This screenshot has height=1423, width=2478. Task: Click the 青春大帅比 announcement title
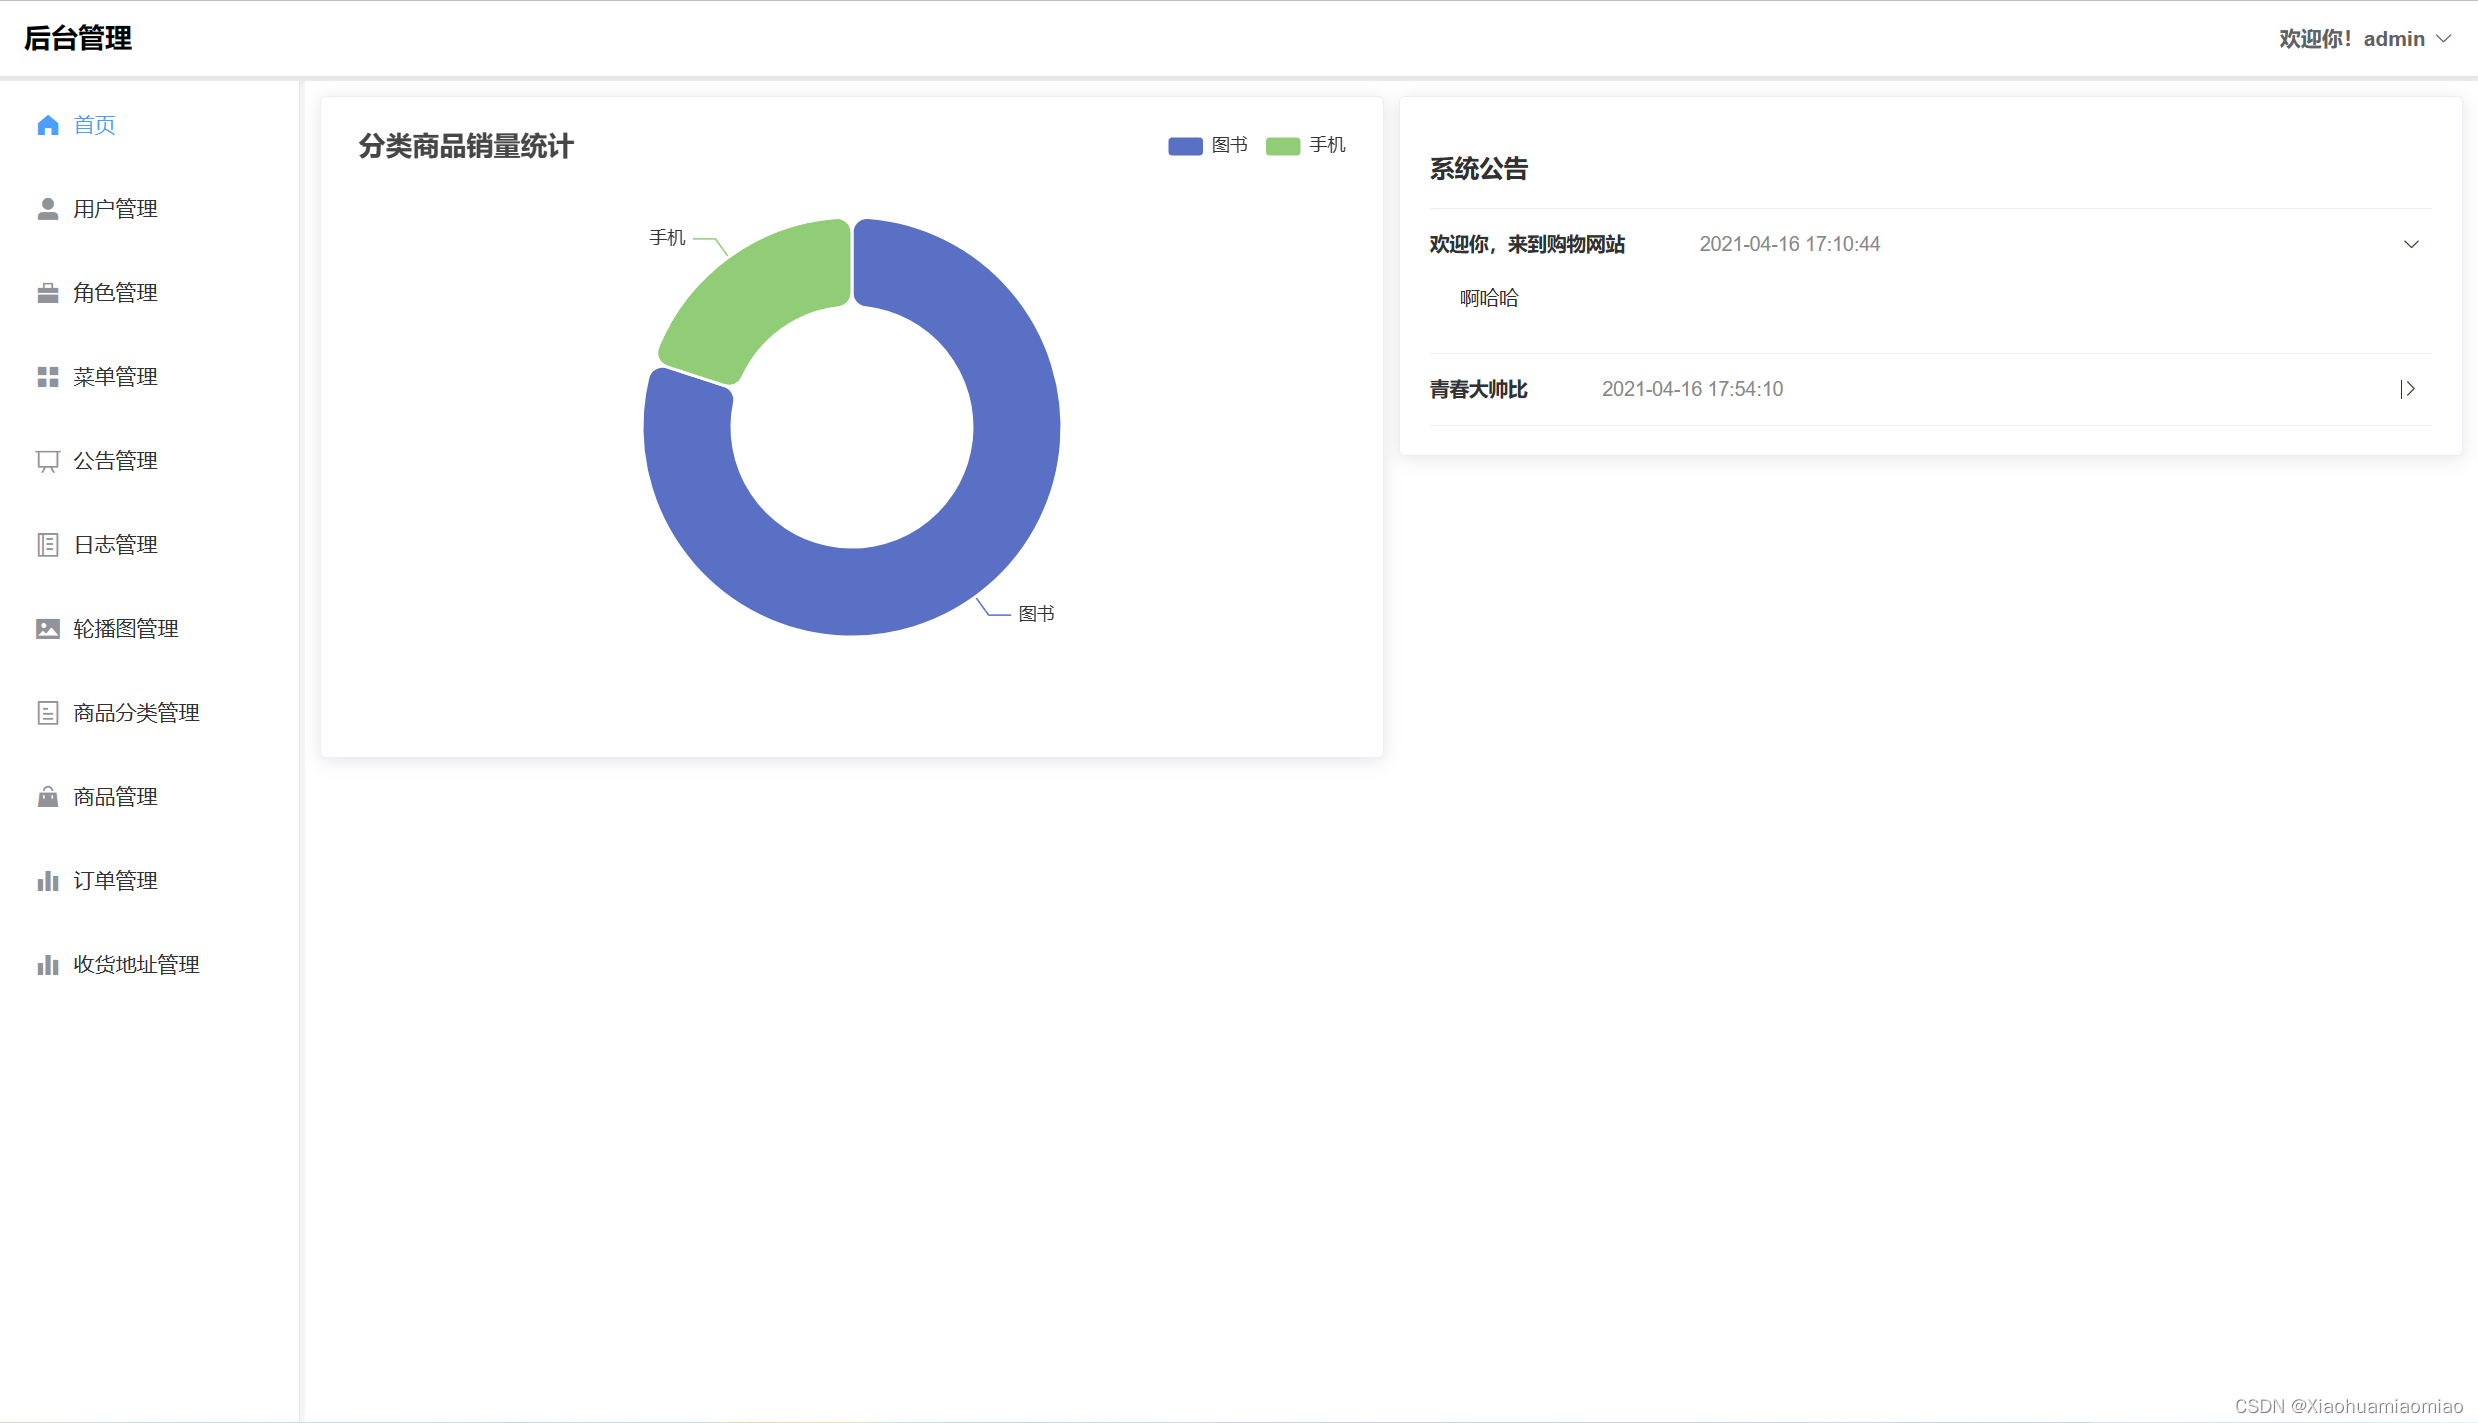1478,389
